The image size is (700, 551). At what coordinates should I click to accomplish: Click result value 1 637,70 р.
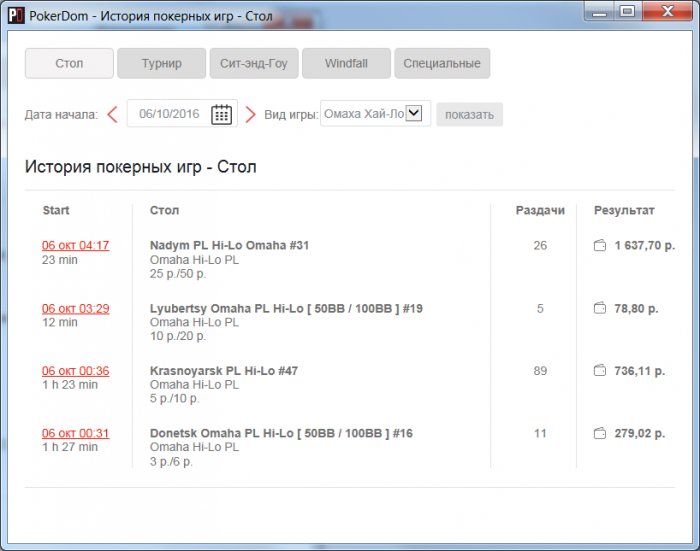click(x=645, y=245)
